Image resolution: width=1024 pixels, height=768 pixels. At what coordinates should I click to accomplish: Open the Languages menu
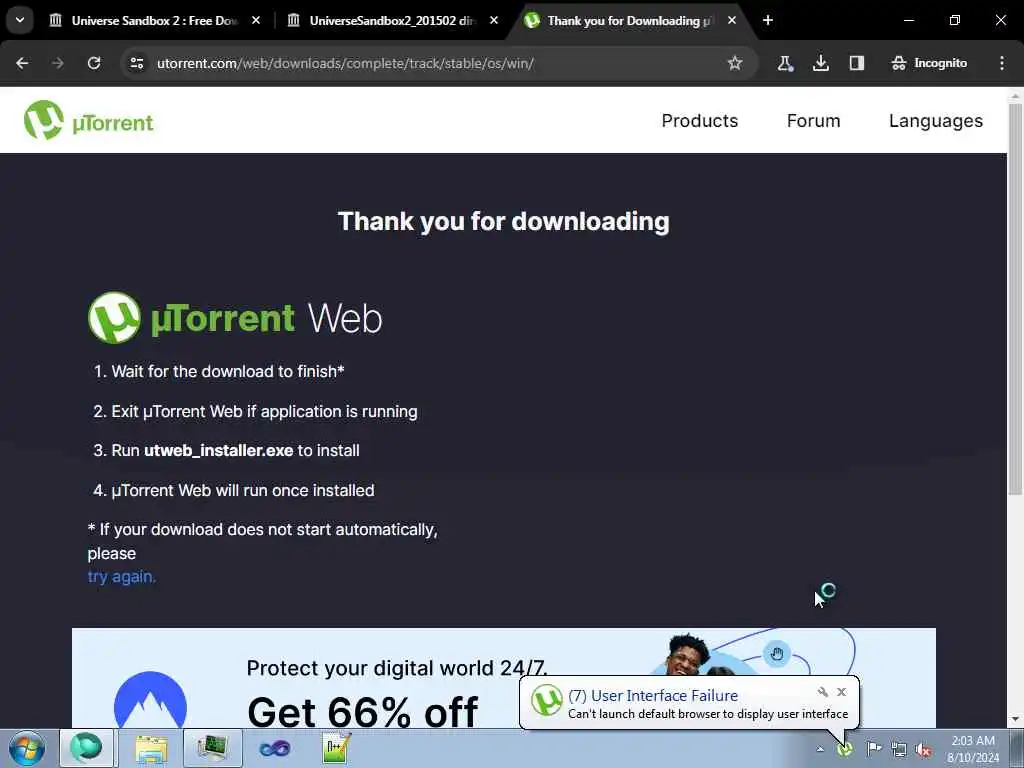pyautogui.click(x=935, y=121)
